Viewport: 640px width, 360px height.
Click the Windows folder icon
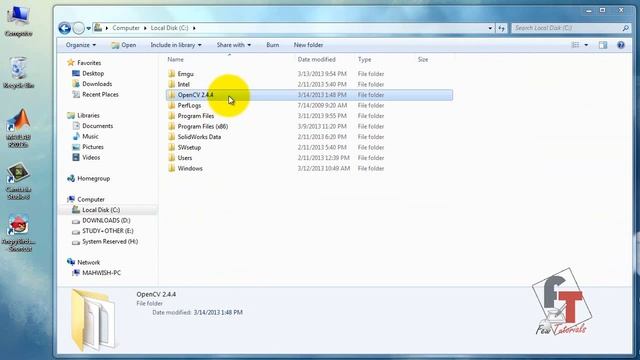[171, 168]
